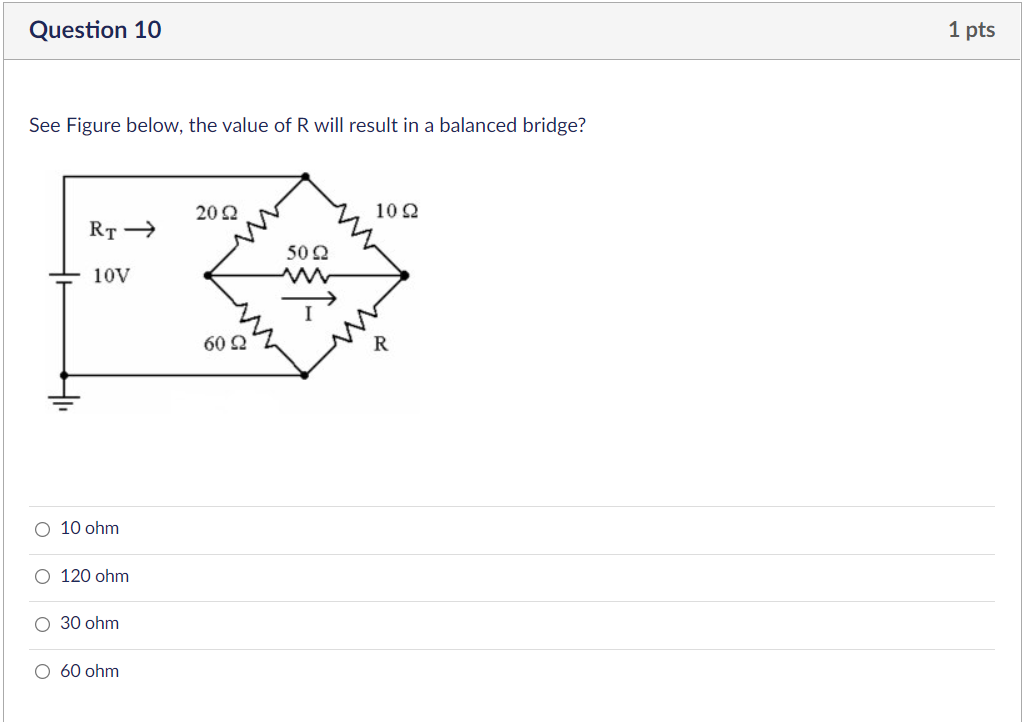This screenshot has height=722, width=1022.
Task: Click the 30 ohm answer label text
Action: [x=91, y=623]
